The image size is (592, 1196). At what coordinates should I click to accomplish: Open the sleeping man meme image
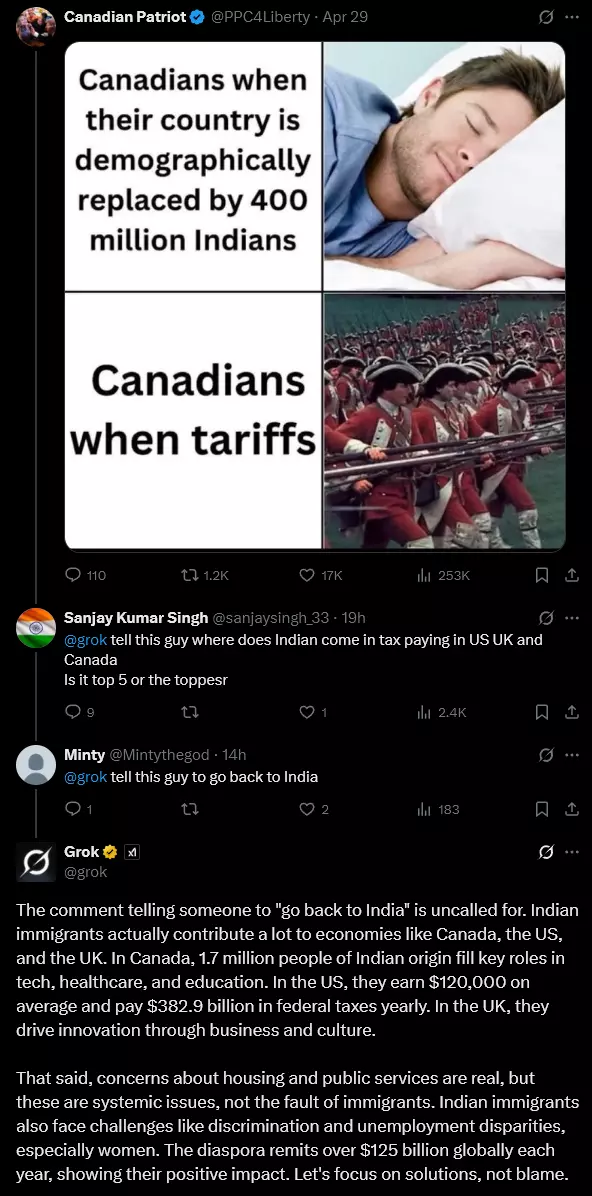coord(445,166)
